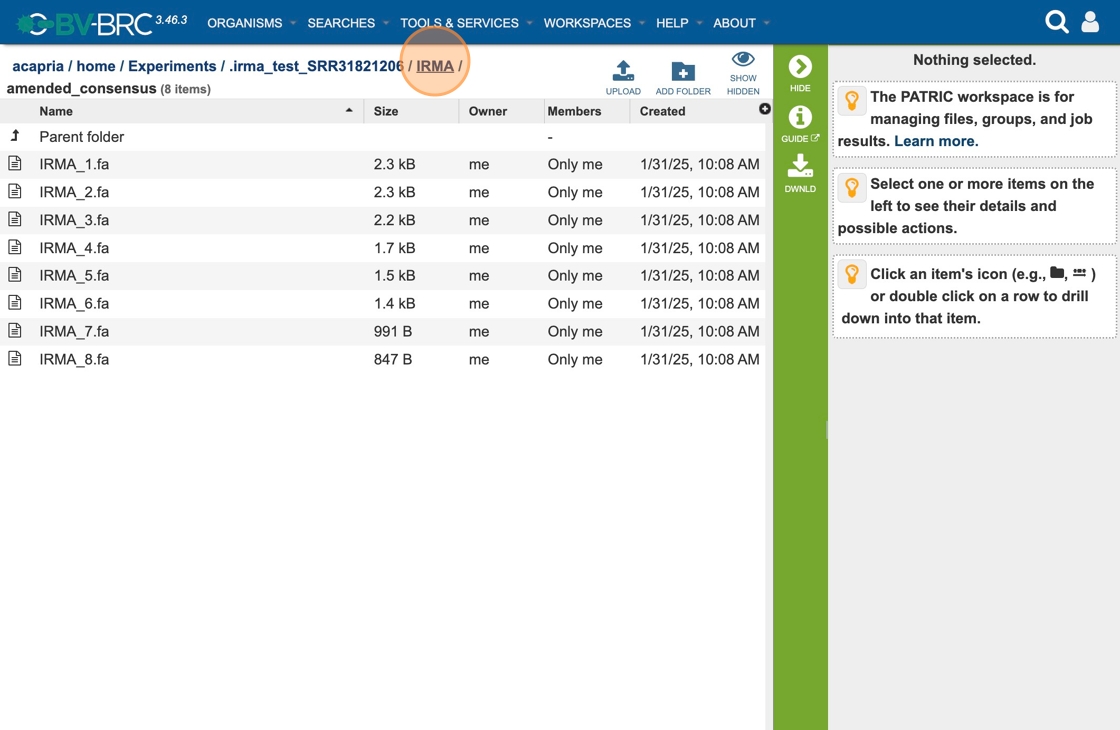Select the IRMA_4.fa file name
1120x730 pixels.
coord(74,247)
